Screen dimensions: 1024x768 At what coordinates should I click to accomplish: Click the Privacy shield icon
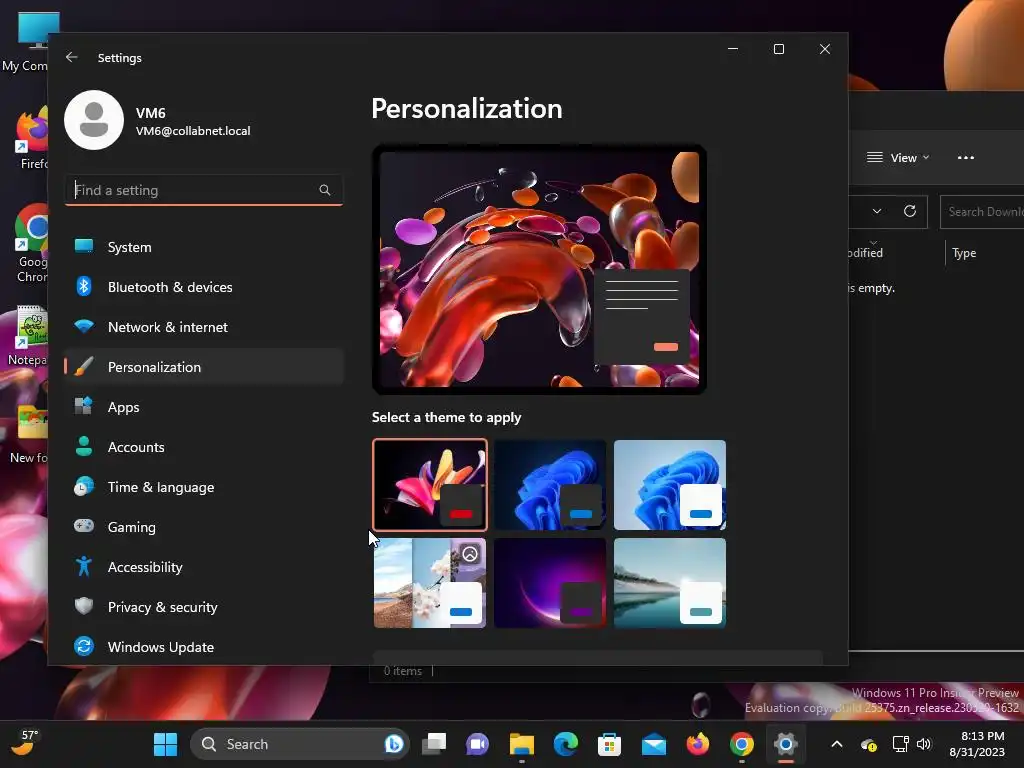pos(84,606)
